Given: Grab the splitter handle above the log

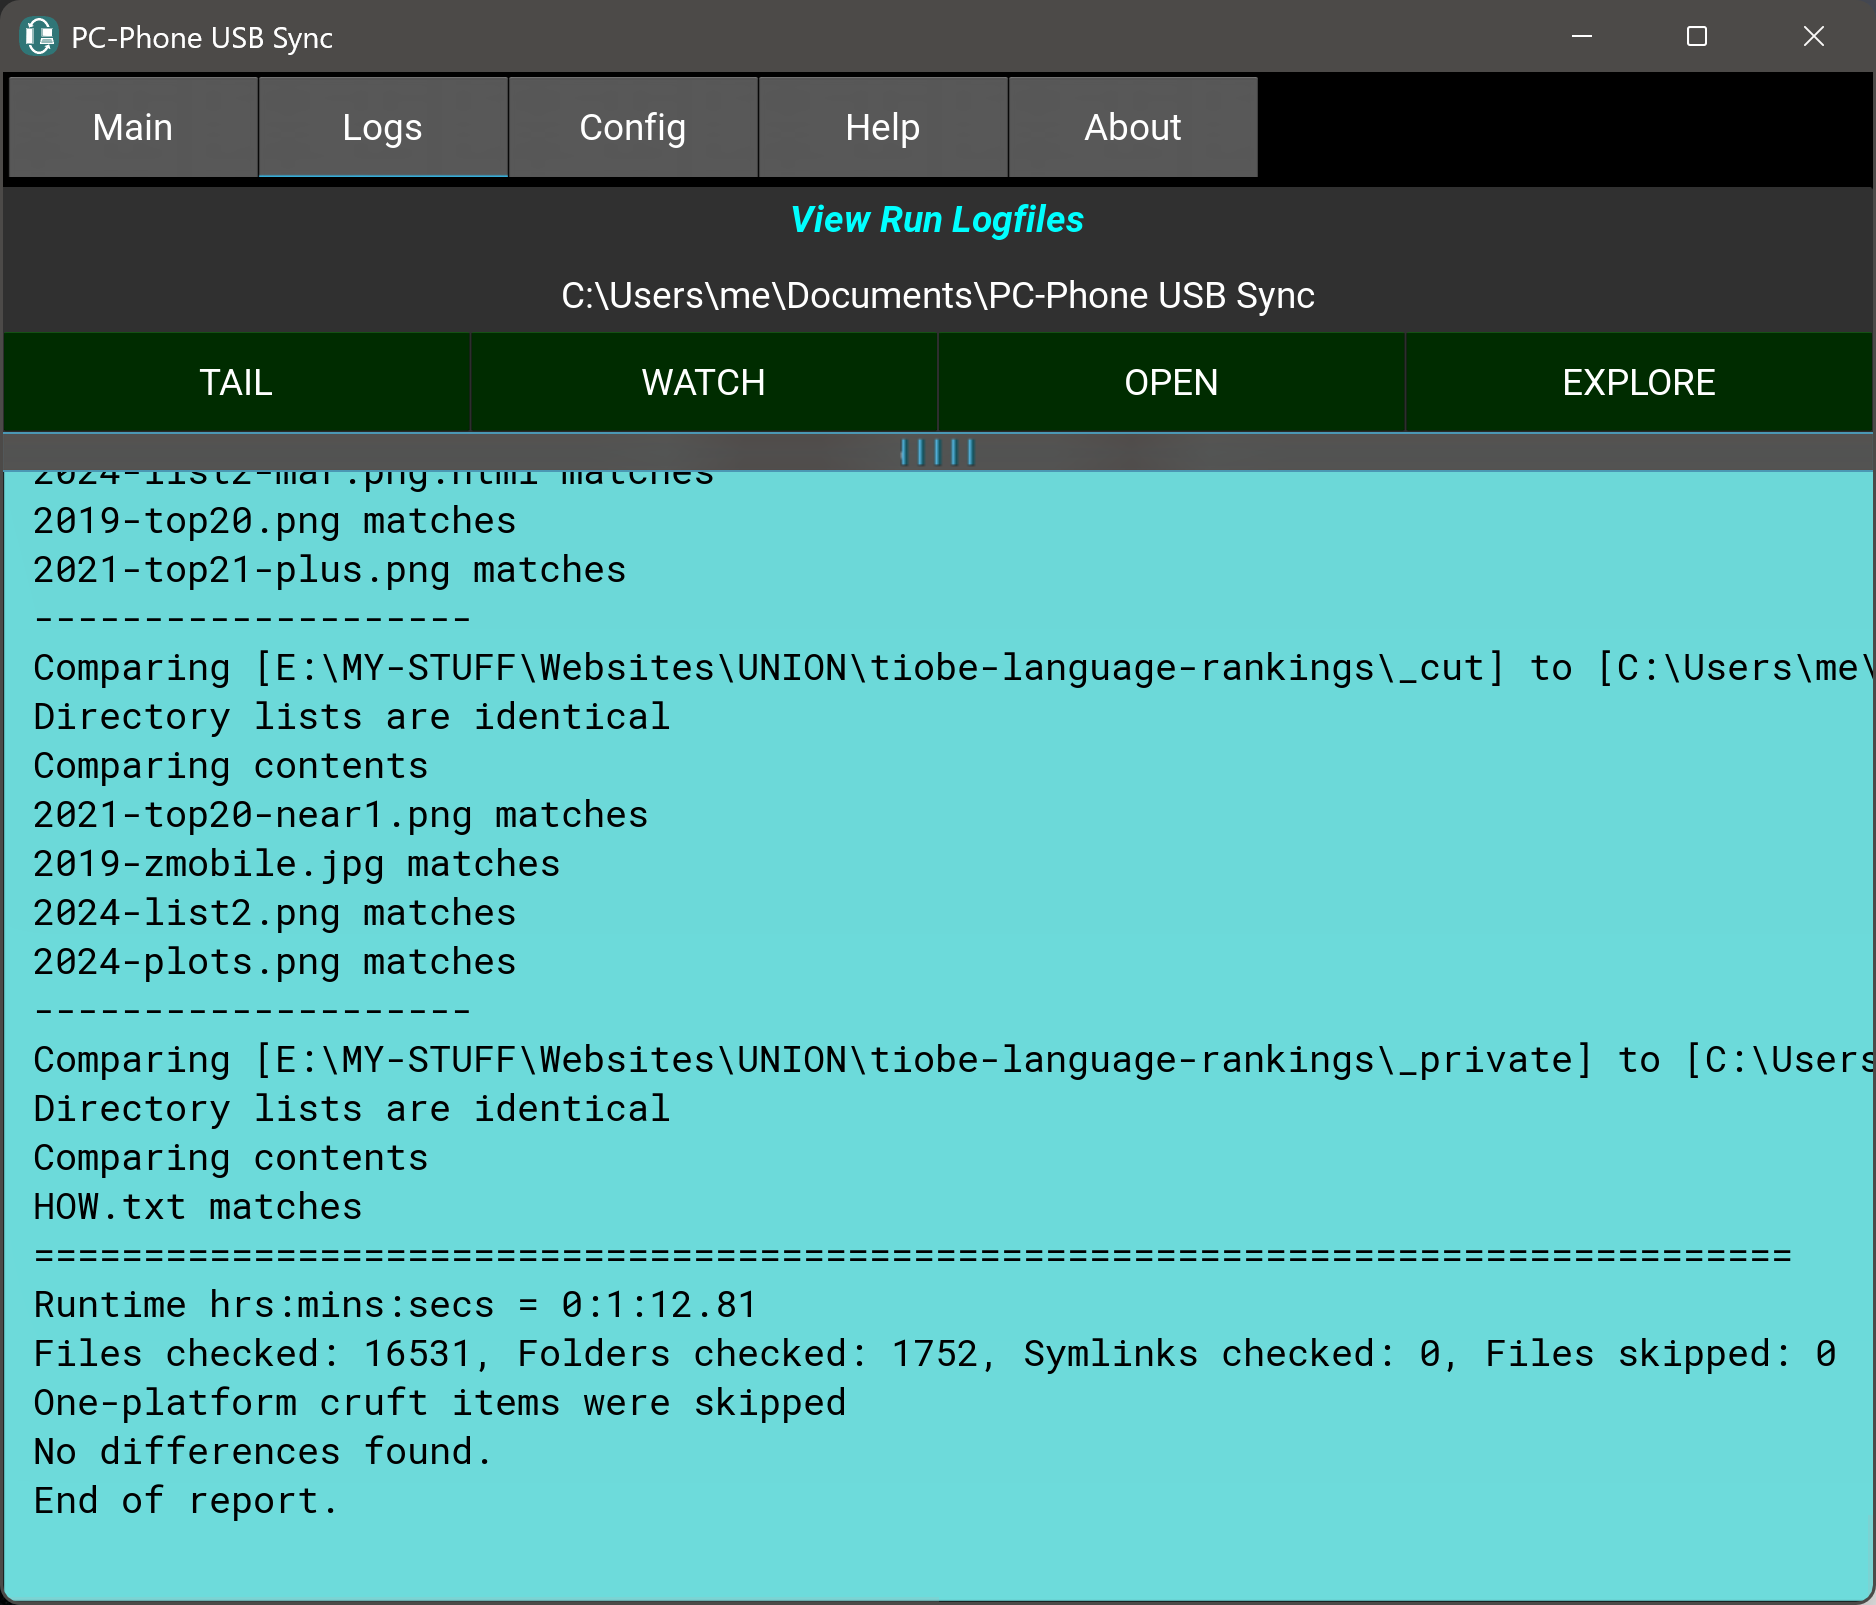Looking at the screenshot, I should [x=937, y=452].
